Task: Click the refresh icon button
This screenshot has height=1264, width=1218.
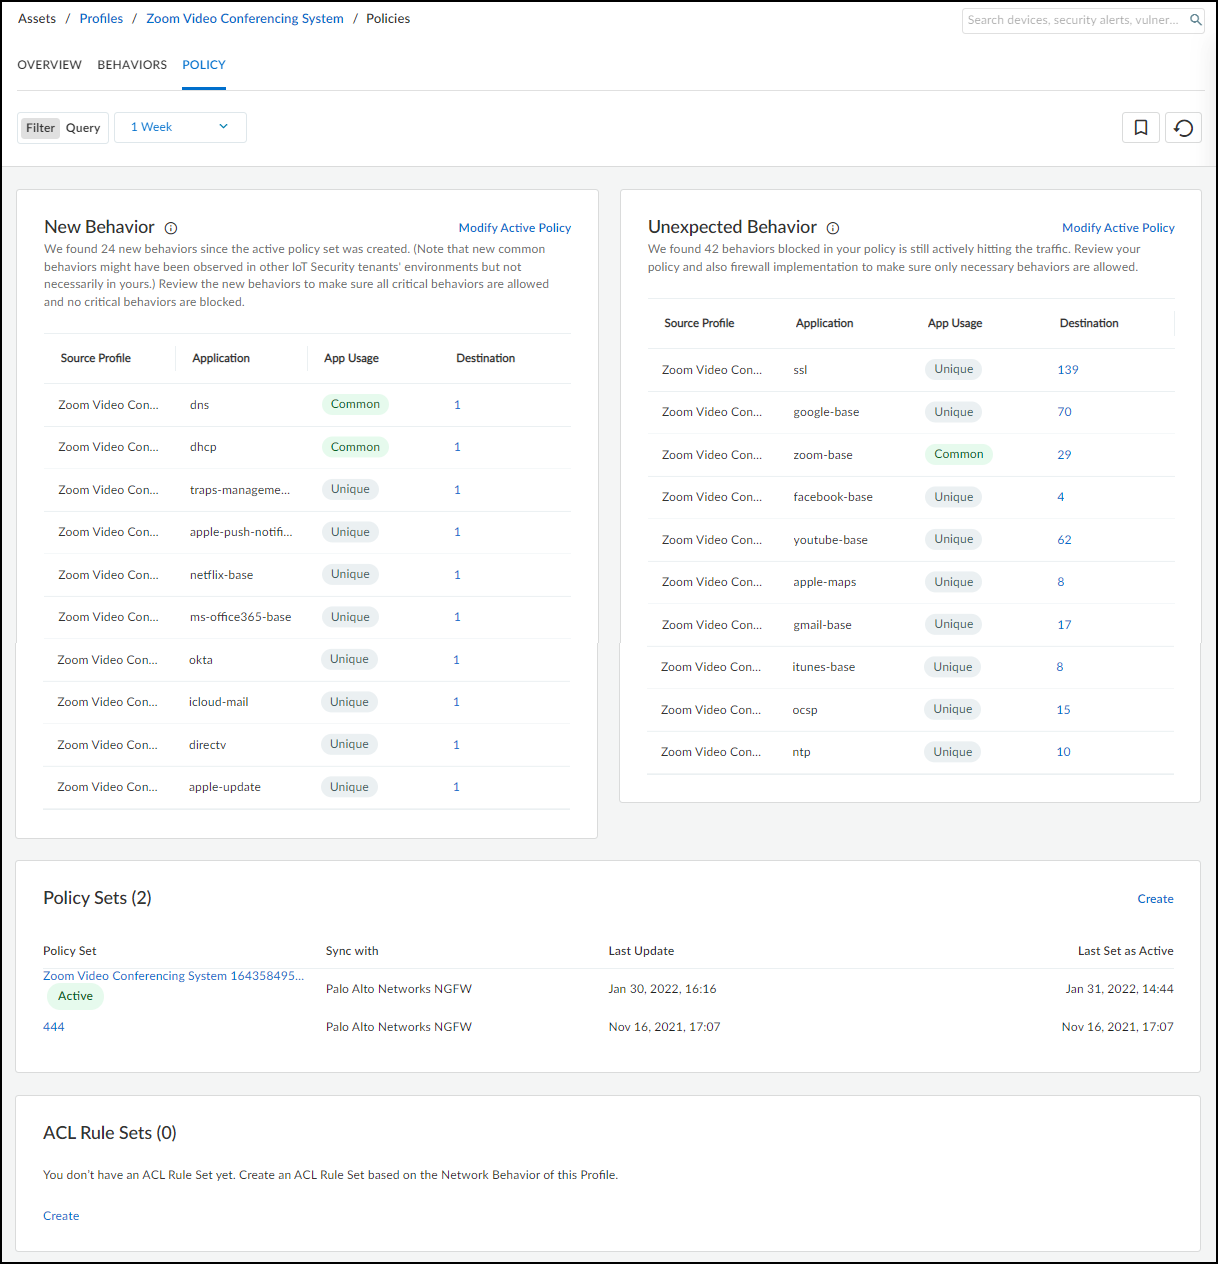Action: tap(1183, 127)
